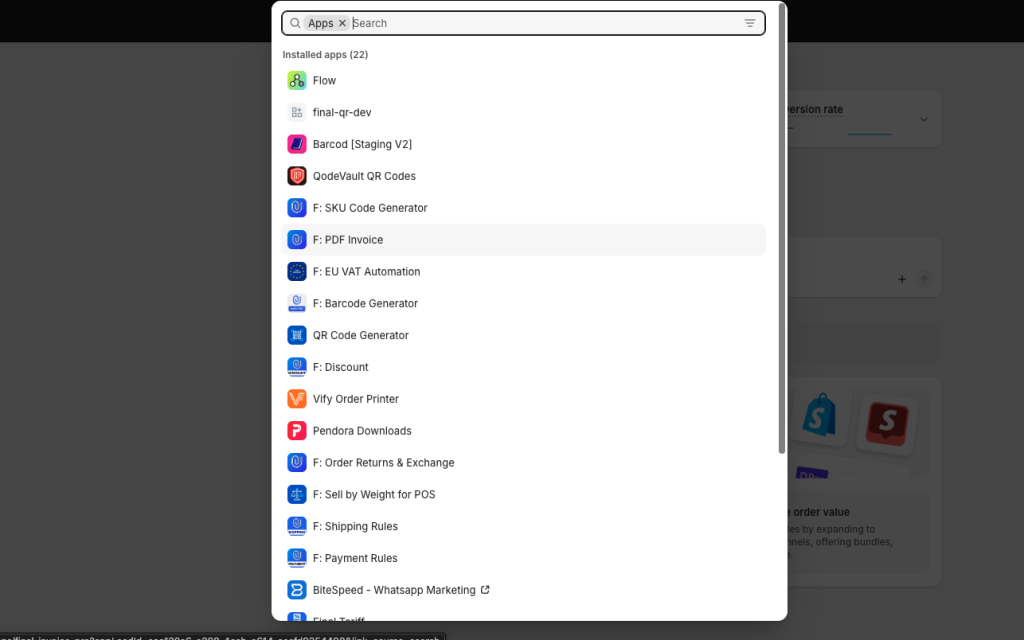1024x640 pixels.
Task: Click the F: EU VAT Automation icon
Action: (x=297, y=272)
